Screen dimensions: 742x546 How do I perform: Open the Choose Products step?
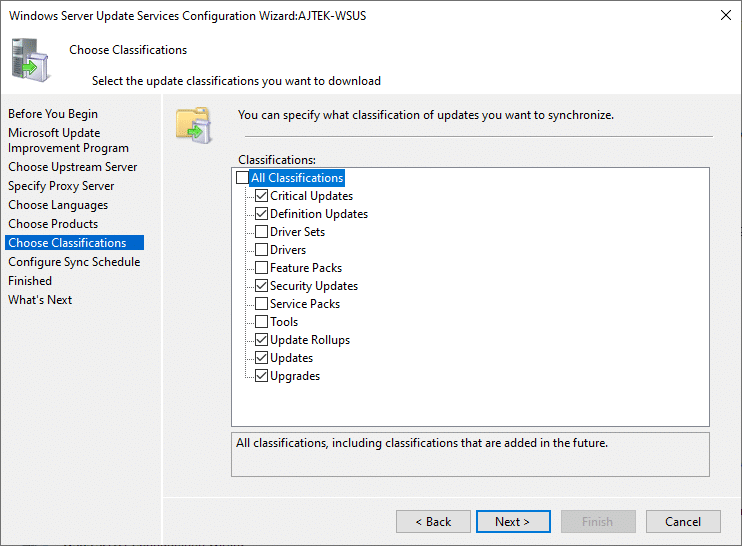53,224
